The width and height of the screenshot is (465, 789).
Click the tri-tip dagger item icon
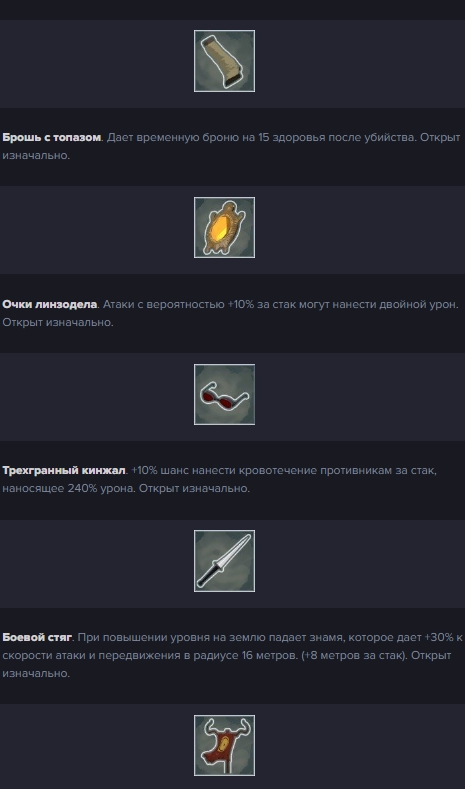pos(224,561)
